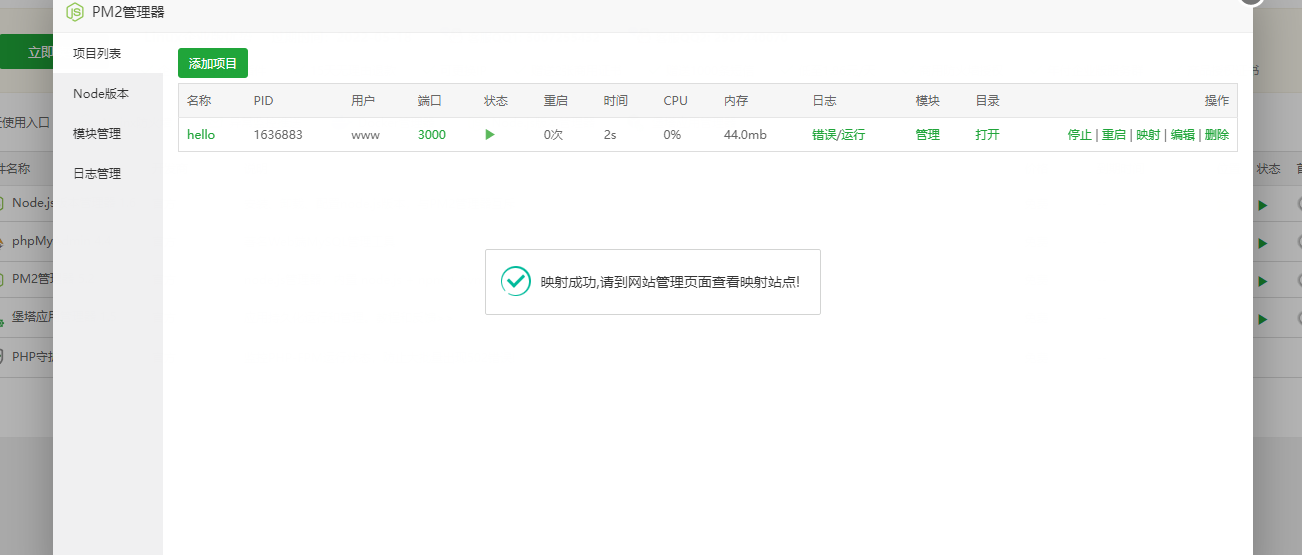Stop the hello project via 停止

click(x=1080, y=134)
